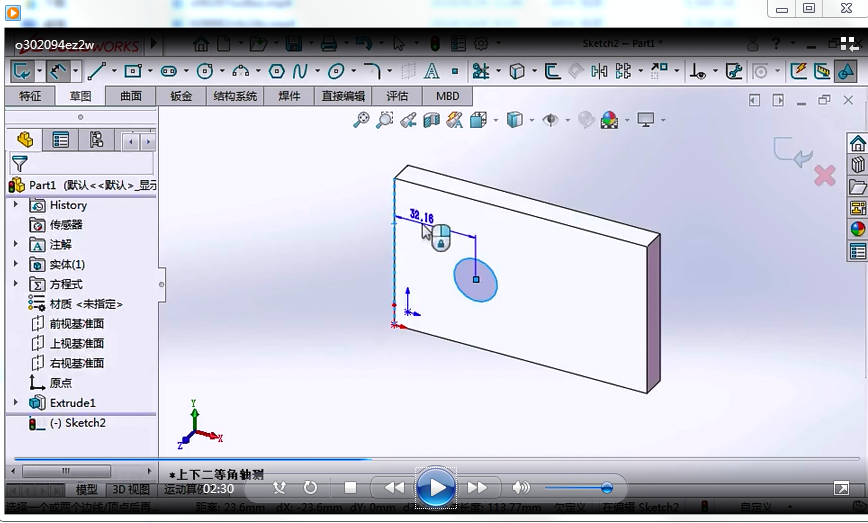Image resolution: width=868 pixels, height=523 pixels.
Task: Mute the video player volume
Action: tap(521, 488)
